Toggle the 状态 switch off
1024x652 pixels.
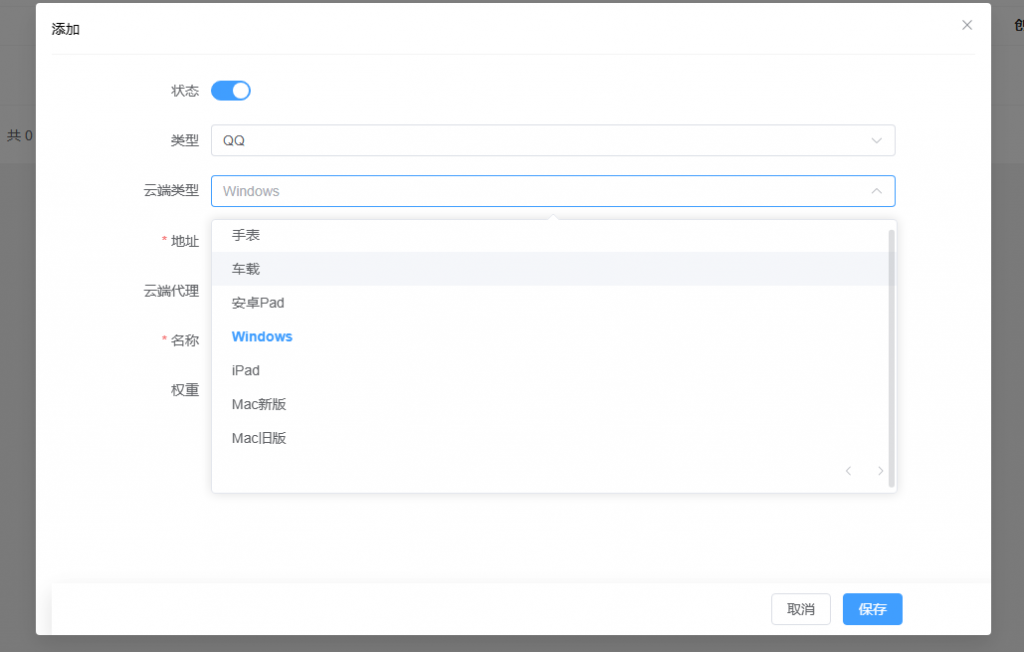tap(231, 91)
